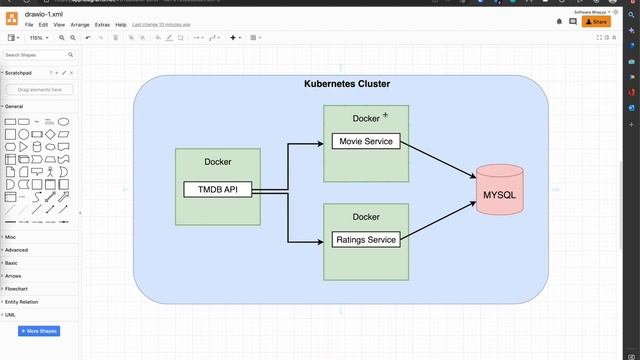The image size is (640, 360).
Task: Click the Kubernetes Cluster title text
Action: 347,84
